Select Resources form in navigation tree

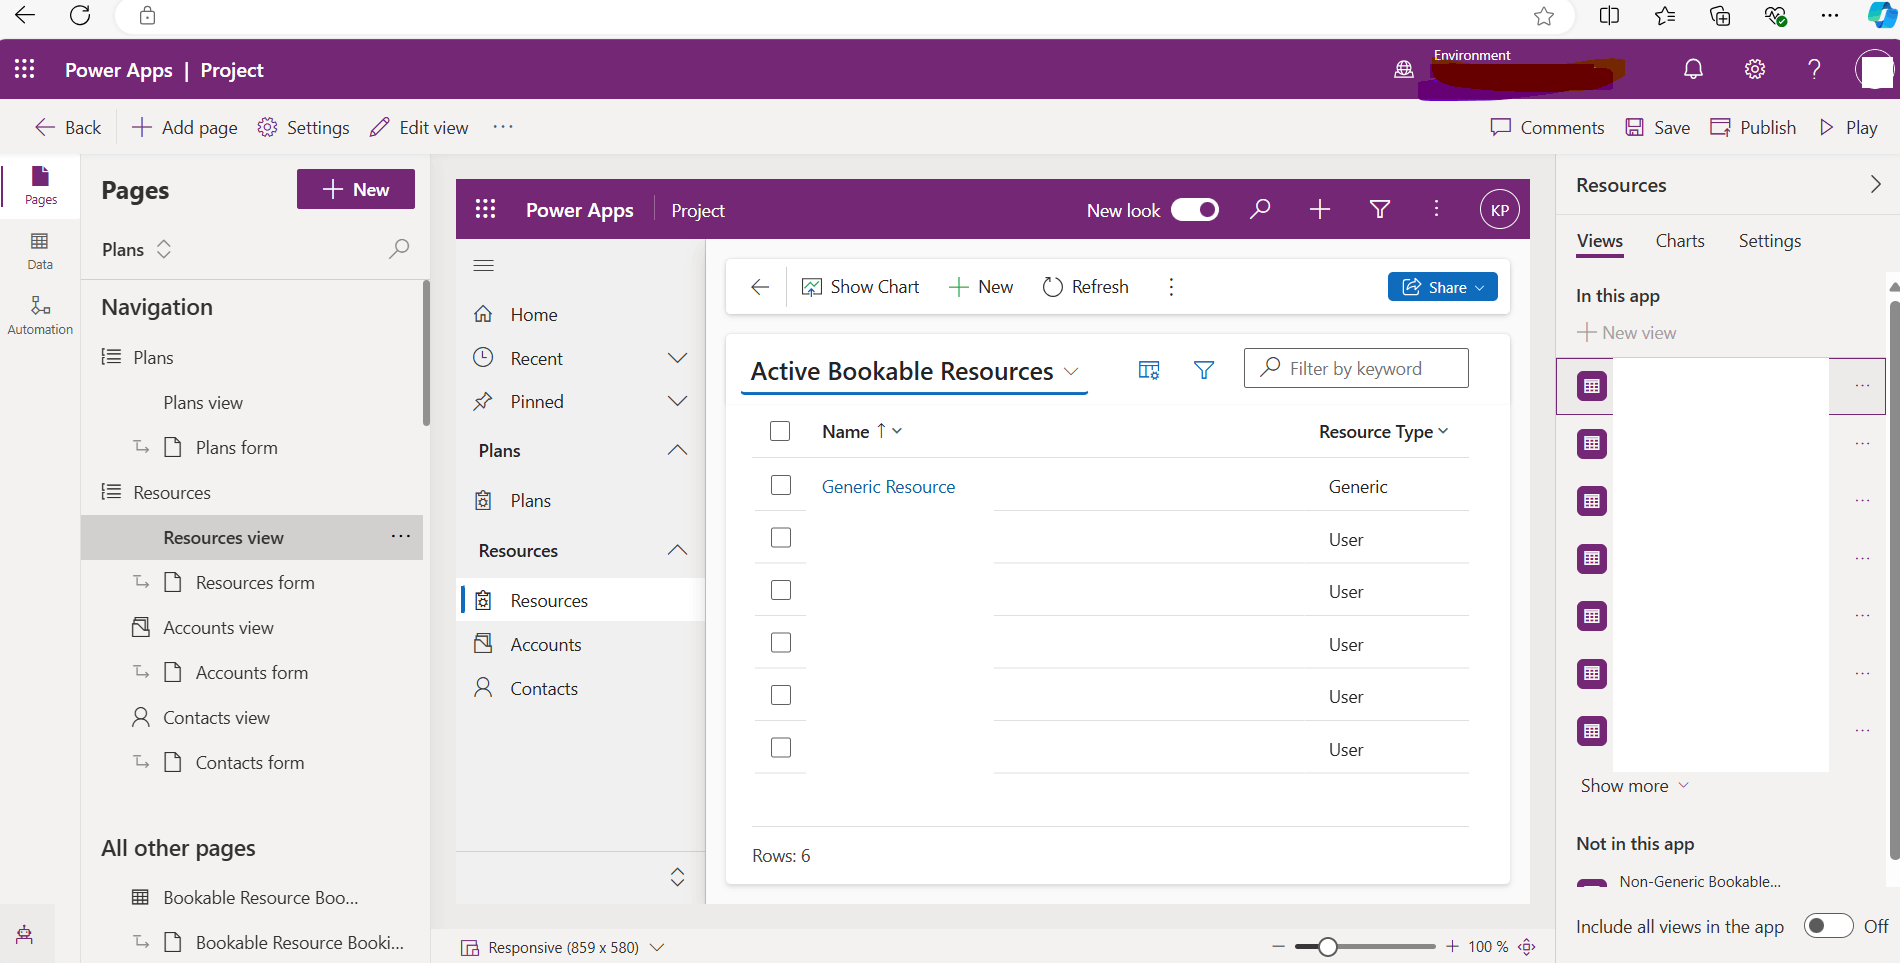(255, 583)
